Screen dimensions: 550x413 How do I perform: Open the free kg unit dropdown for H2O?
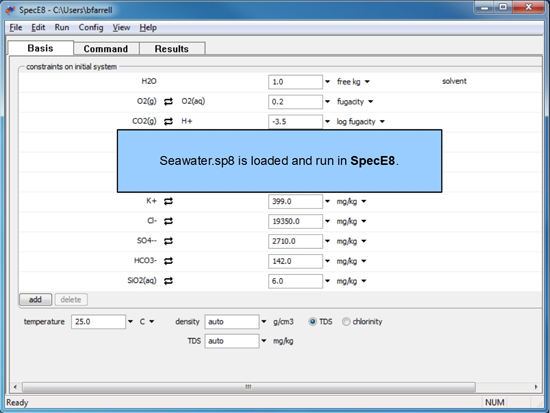367,82
